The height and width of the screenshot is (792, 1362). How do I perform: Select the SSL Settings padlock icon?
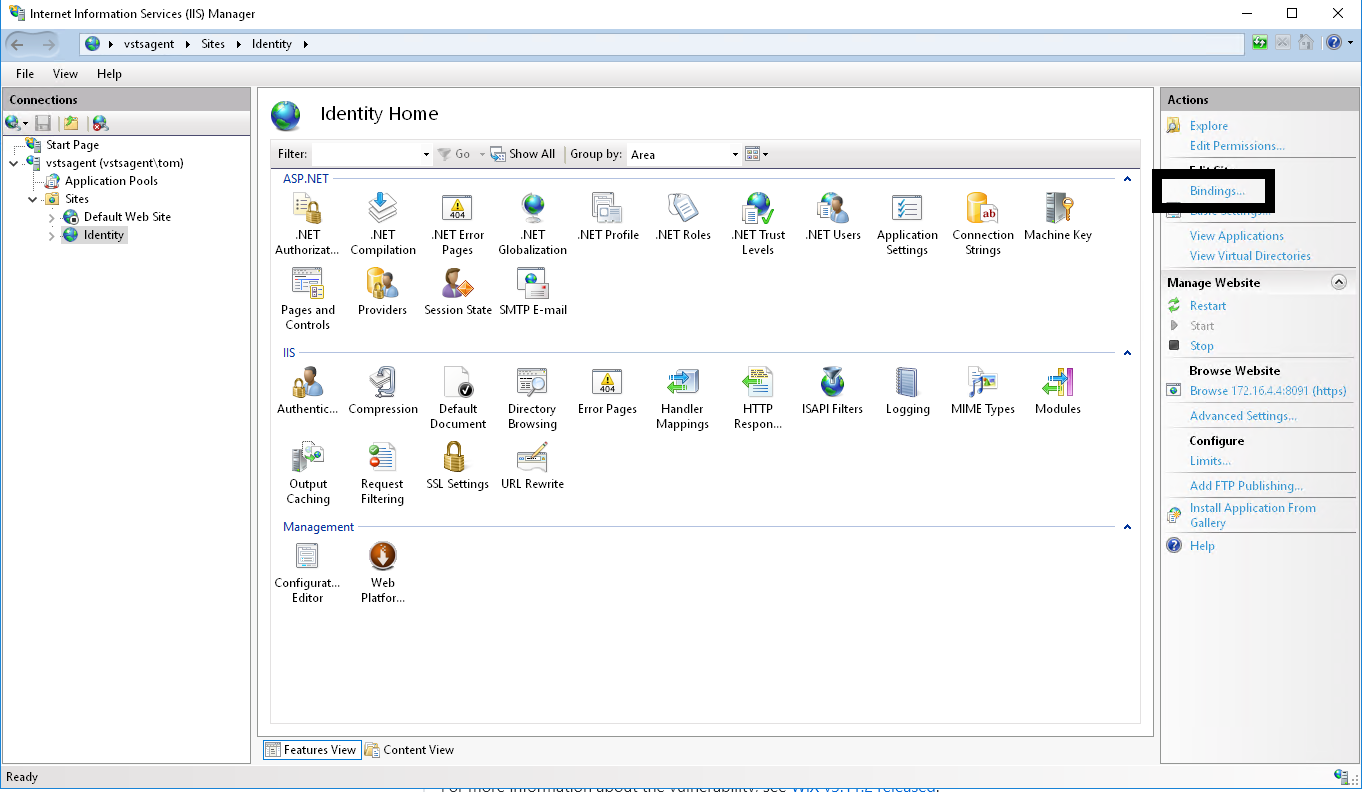tap(454, 457)
